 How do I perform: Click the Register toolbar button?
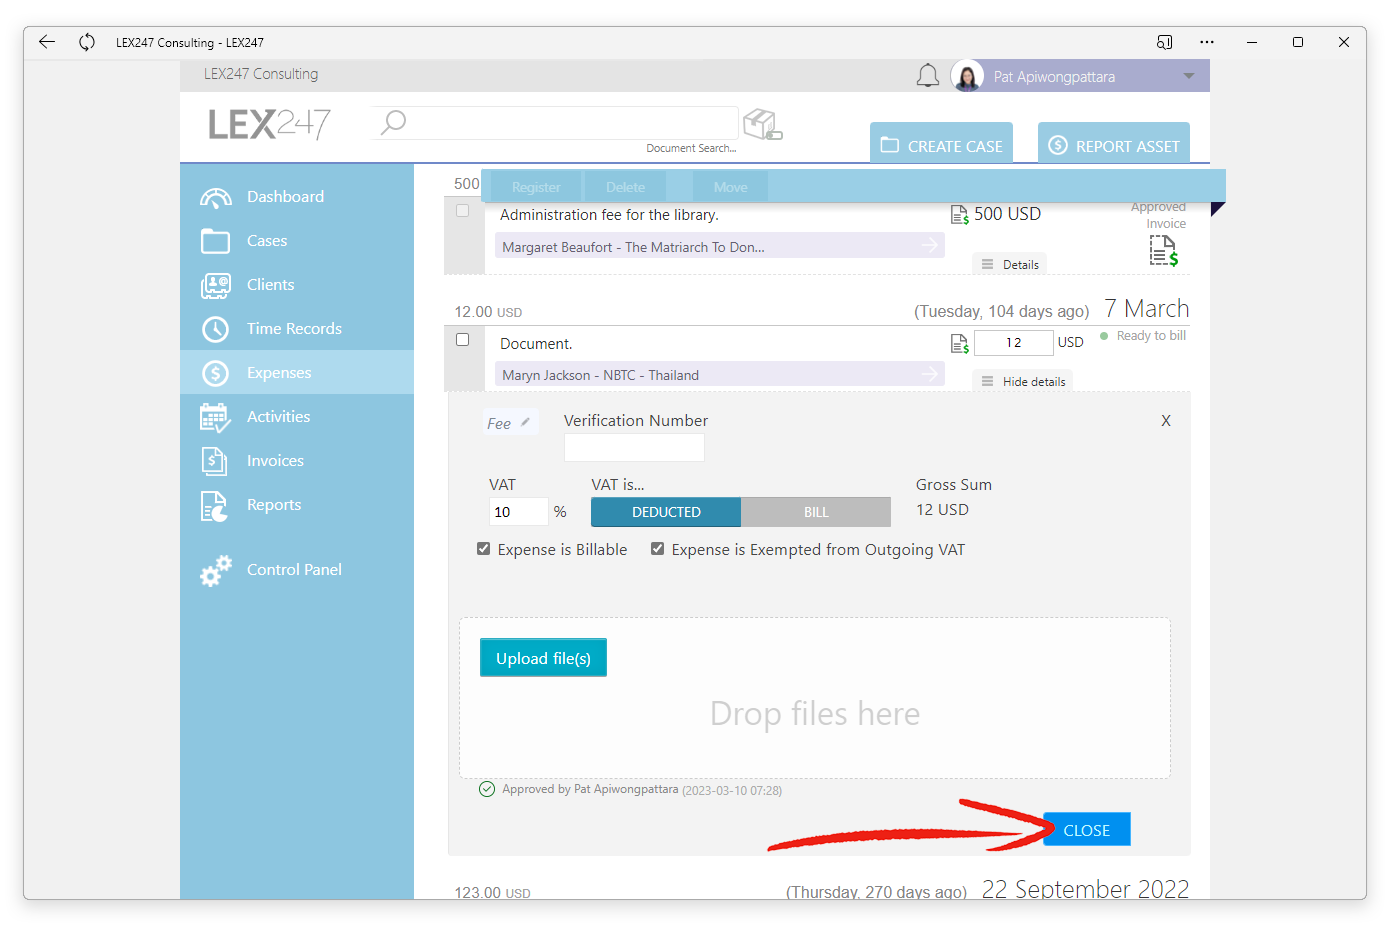536,187
